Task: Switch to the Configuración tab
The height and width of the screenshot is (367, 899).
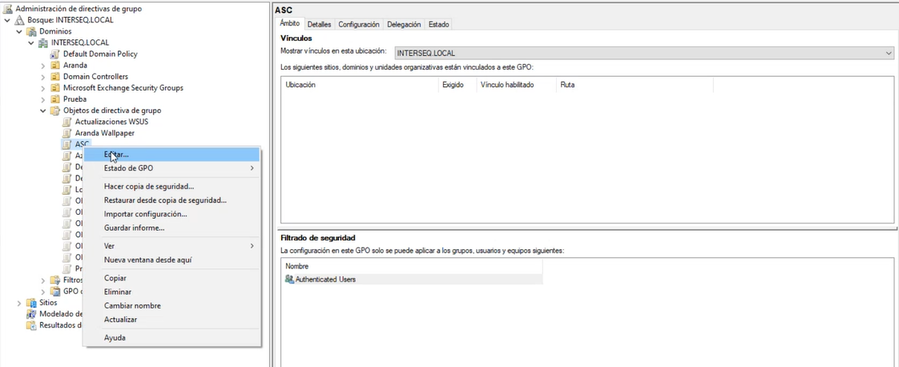Action: pos(359,25)
